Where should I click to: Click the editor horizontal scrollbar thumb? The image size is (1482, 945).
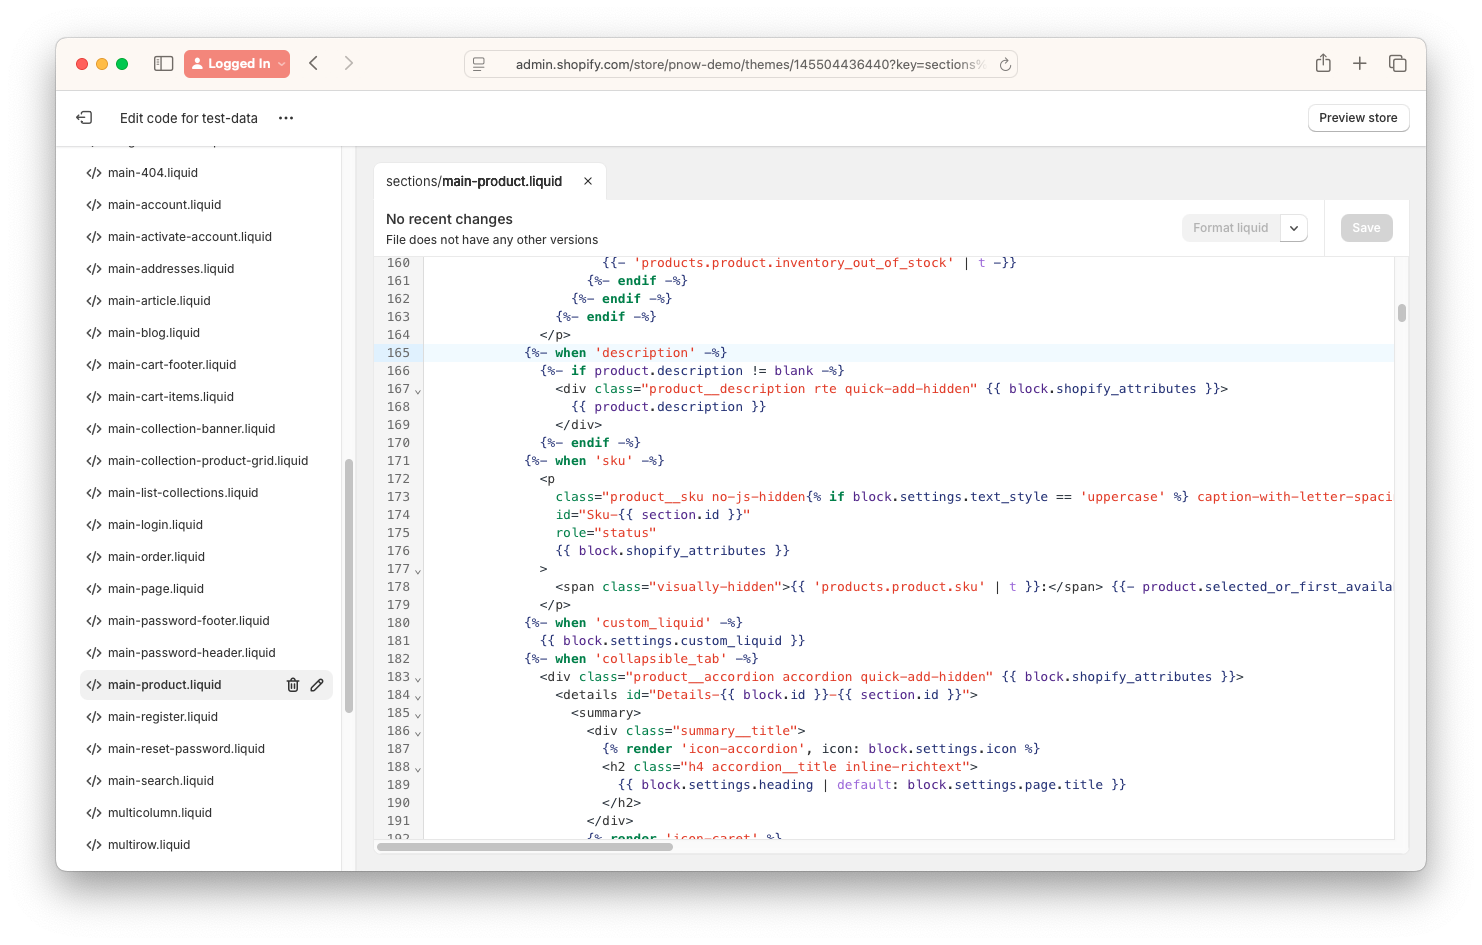(x=525, y=847)
